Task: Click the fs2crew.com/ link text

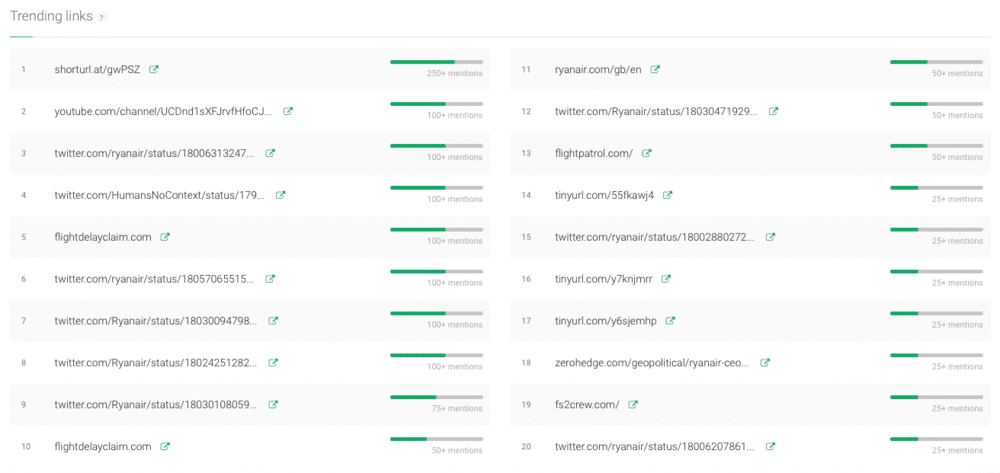Action: pos(587,404)
